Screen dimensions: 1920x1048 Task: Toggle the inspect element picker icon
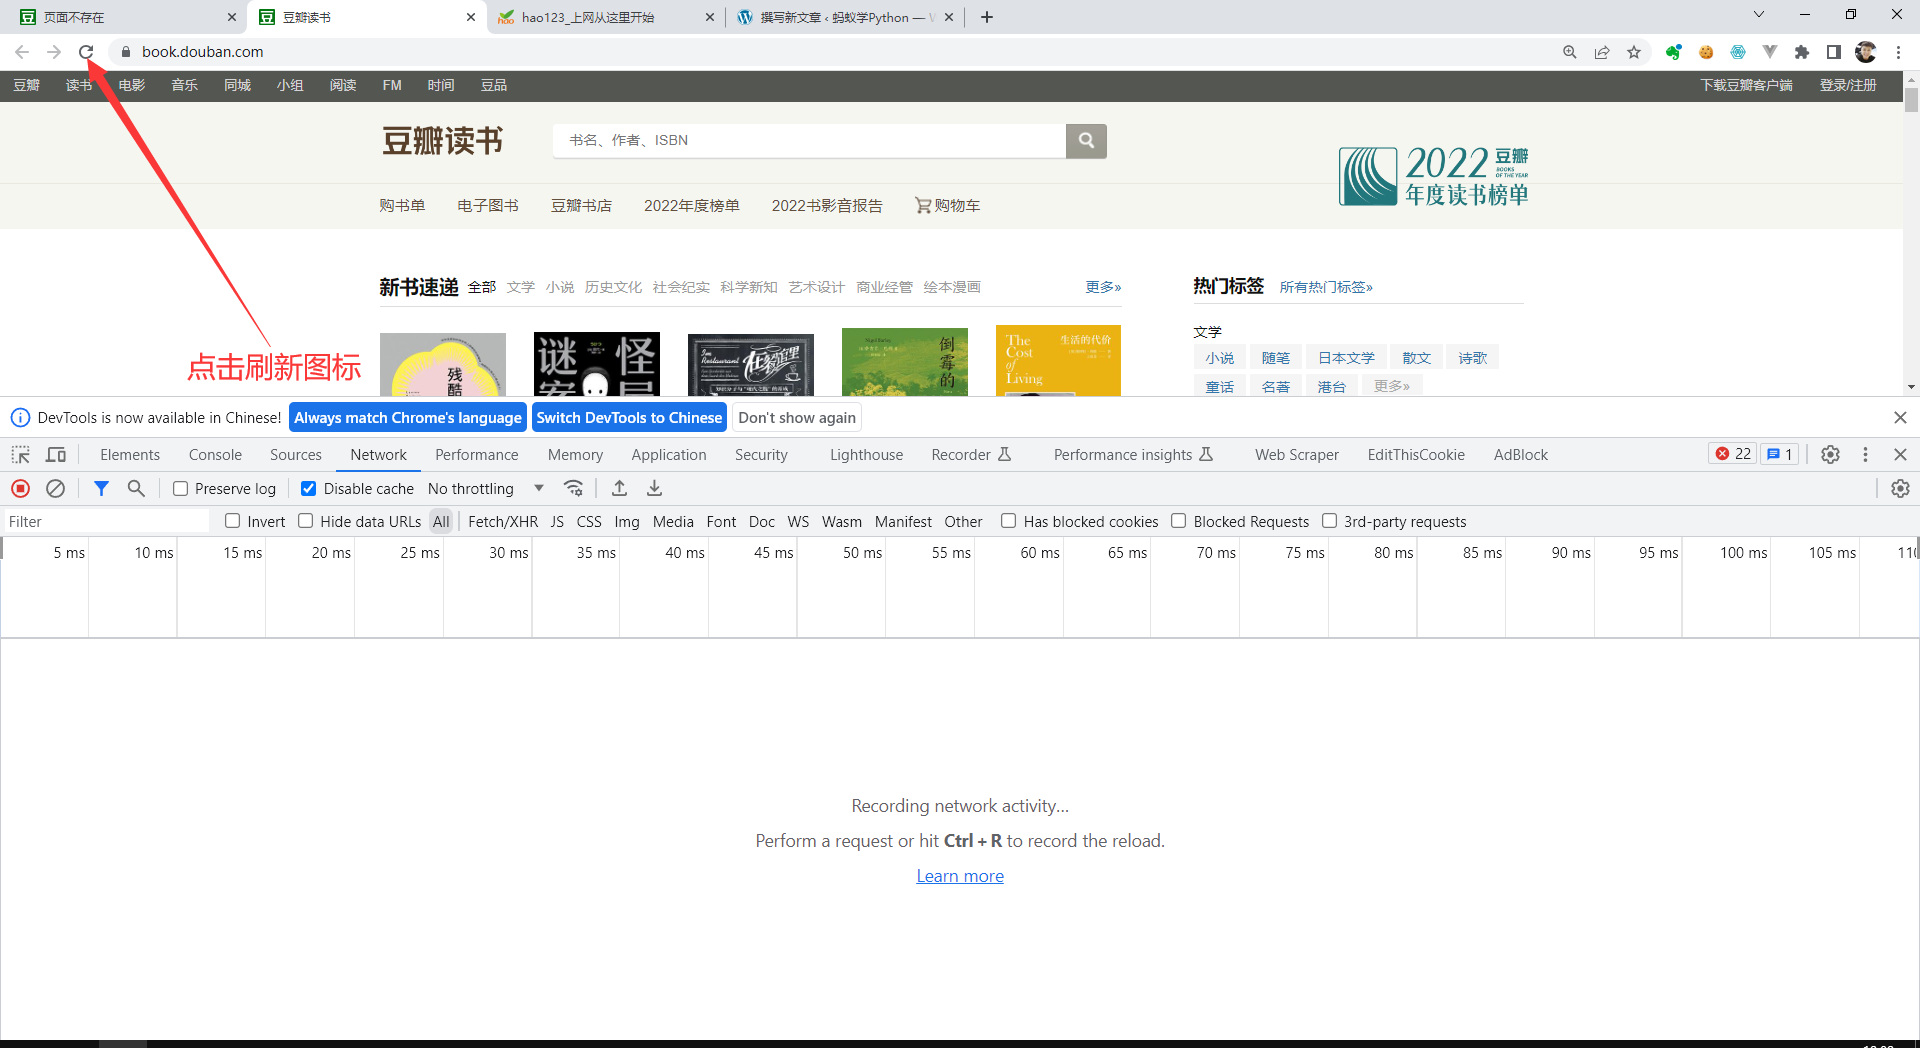(20, 455)
